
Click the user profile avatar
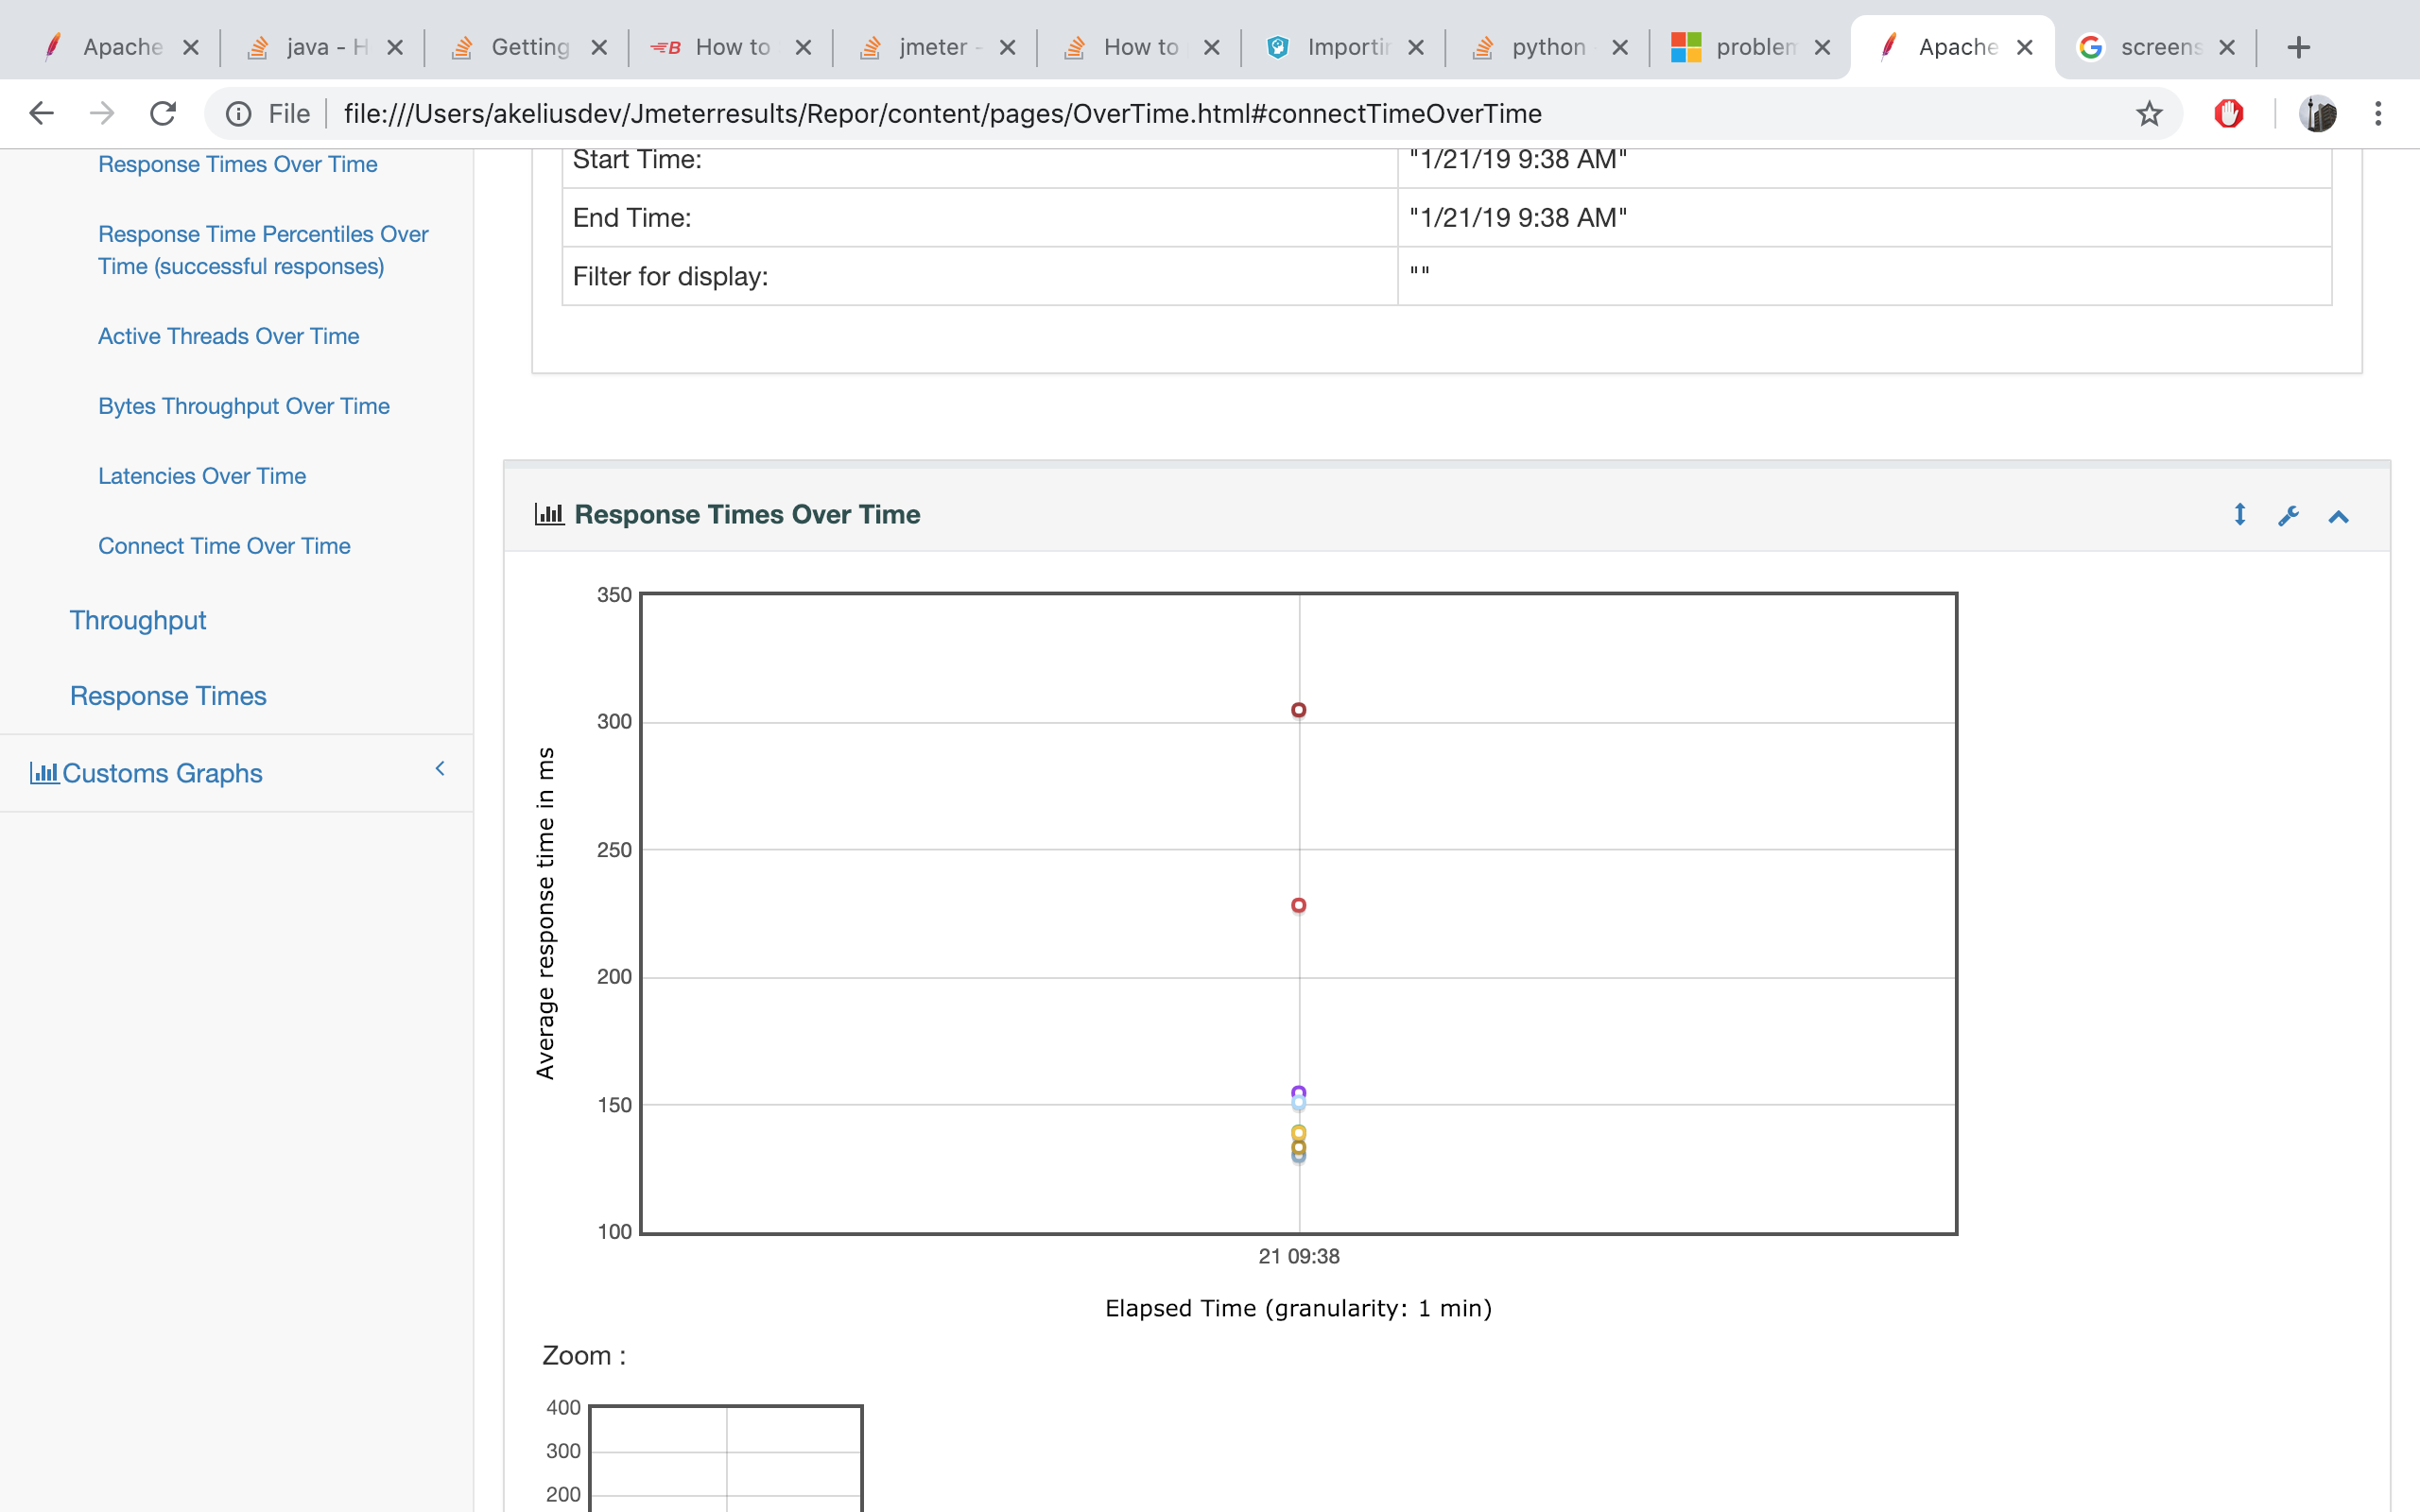tap(2317, 114)
